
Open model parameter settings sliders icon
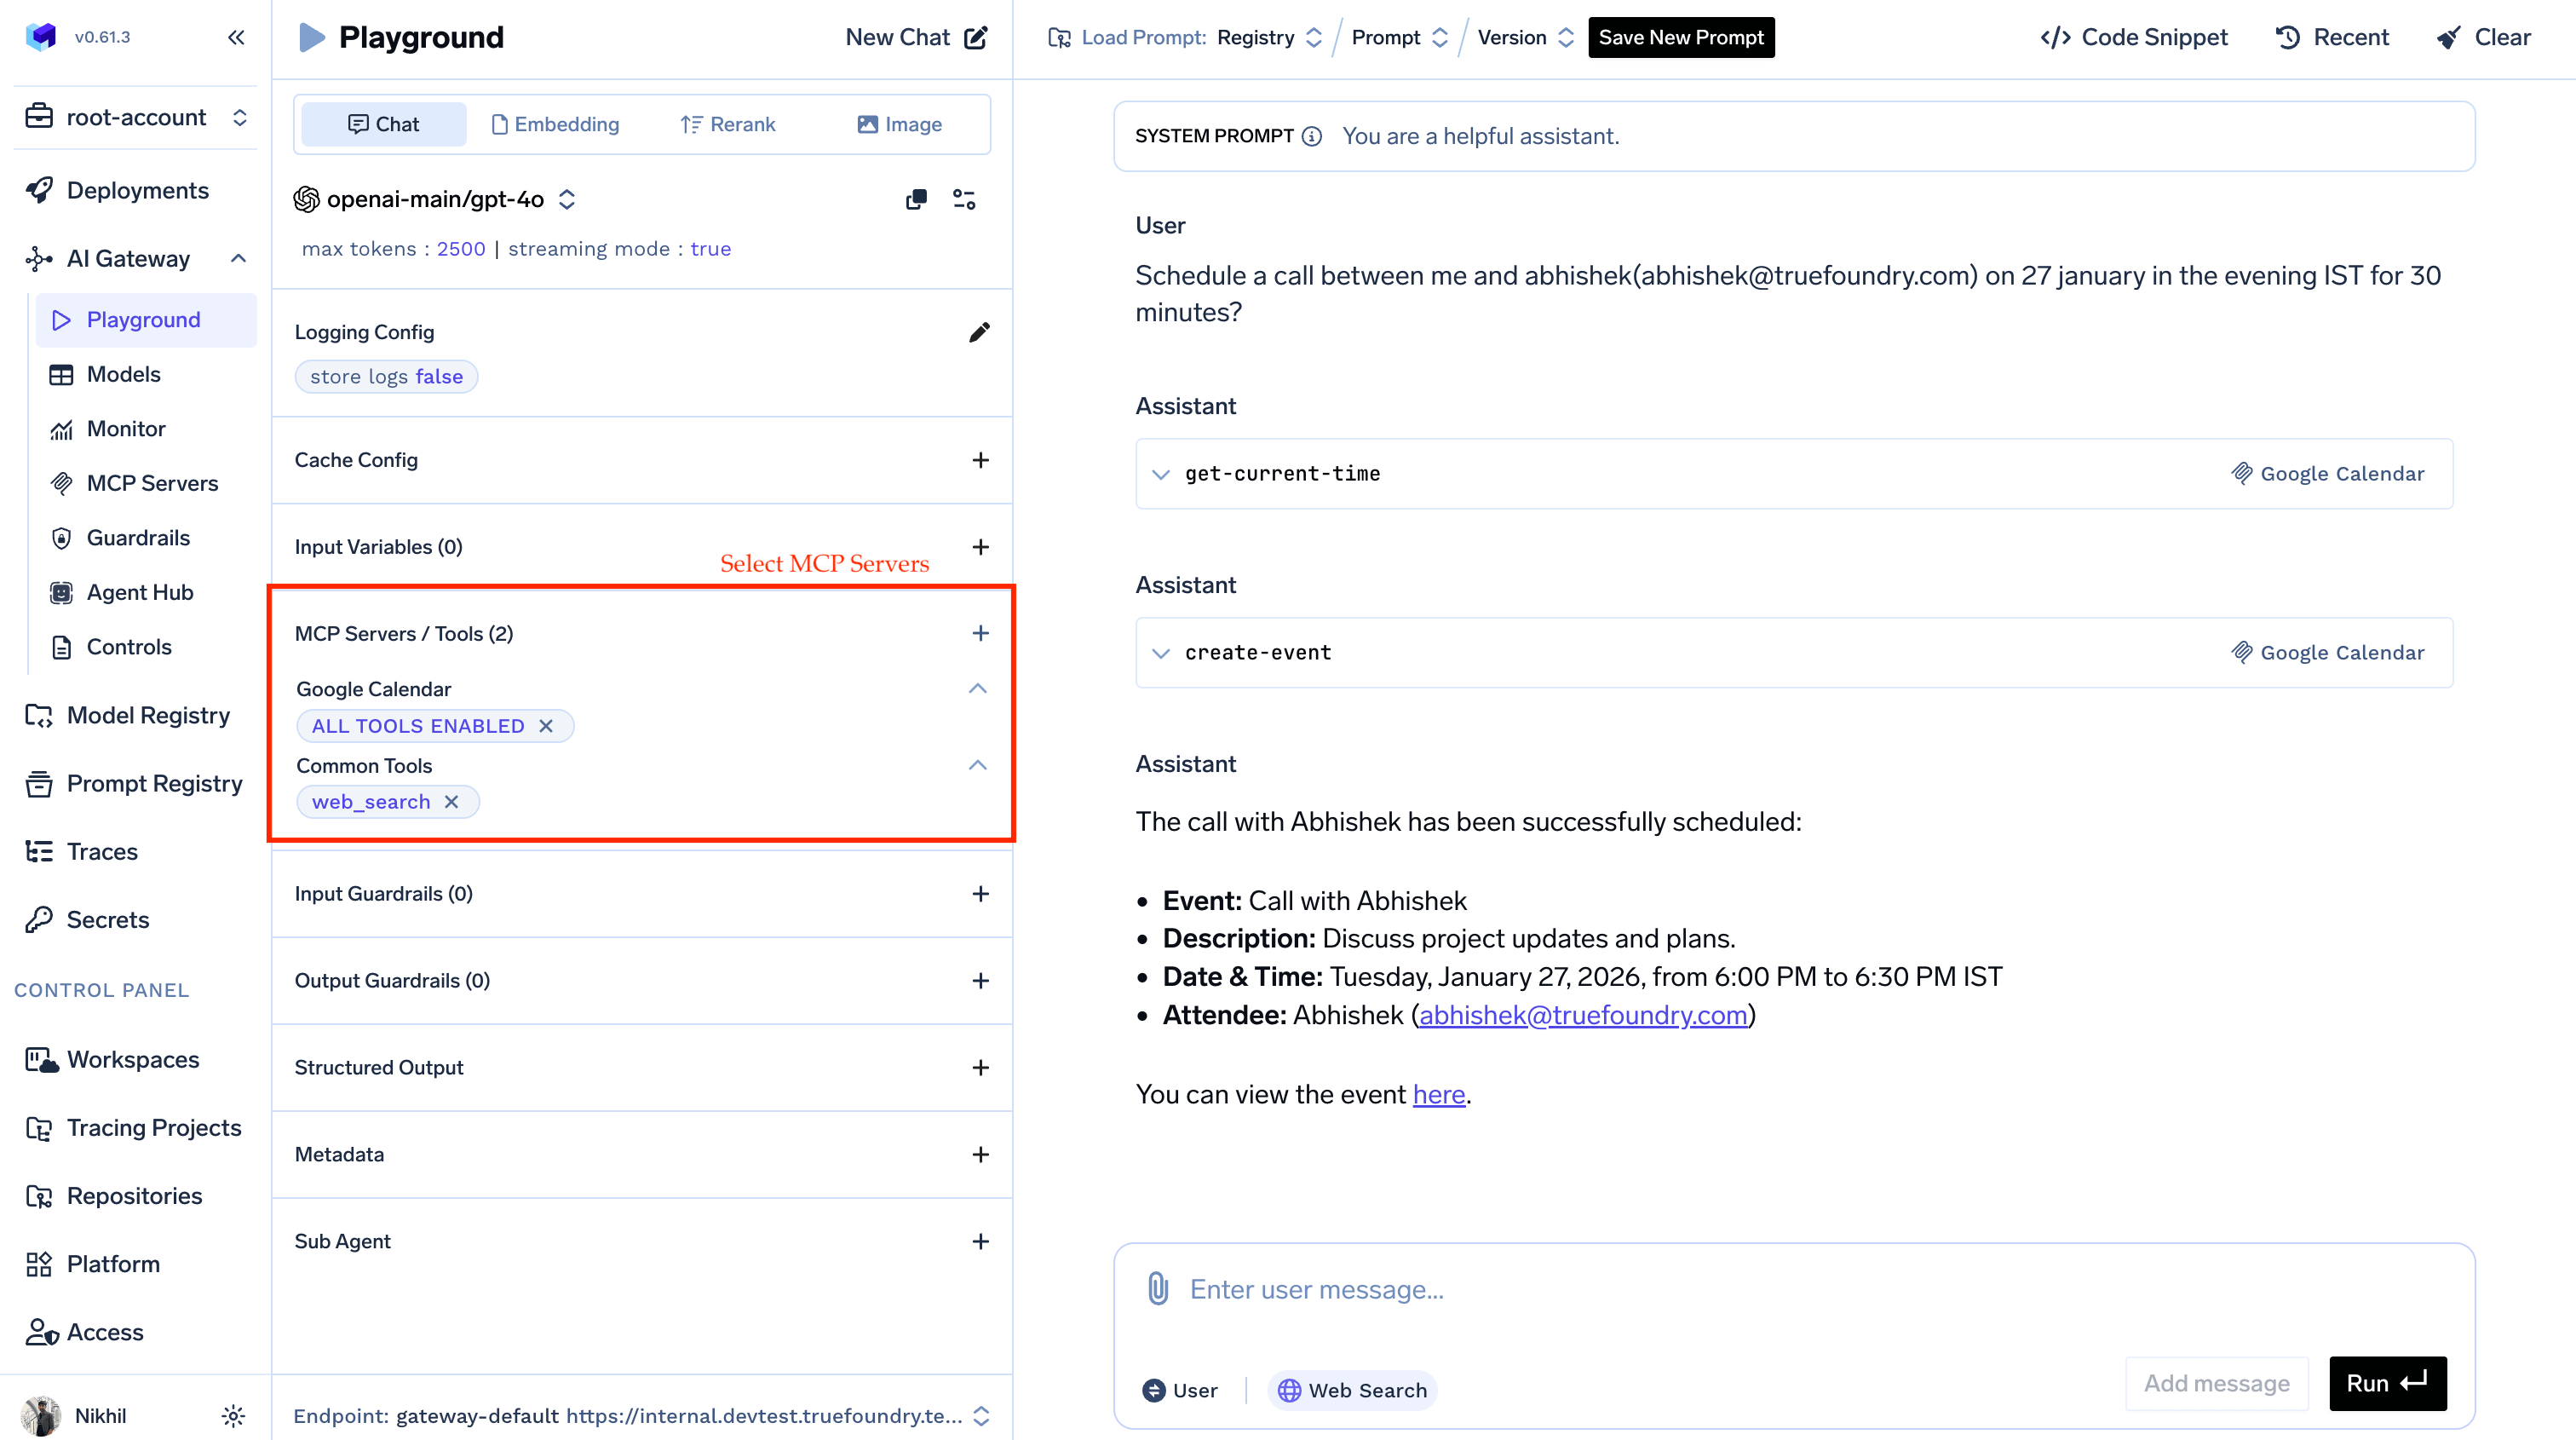tap(964, 199)
